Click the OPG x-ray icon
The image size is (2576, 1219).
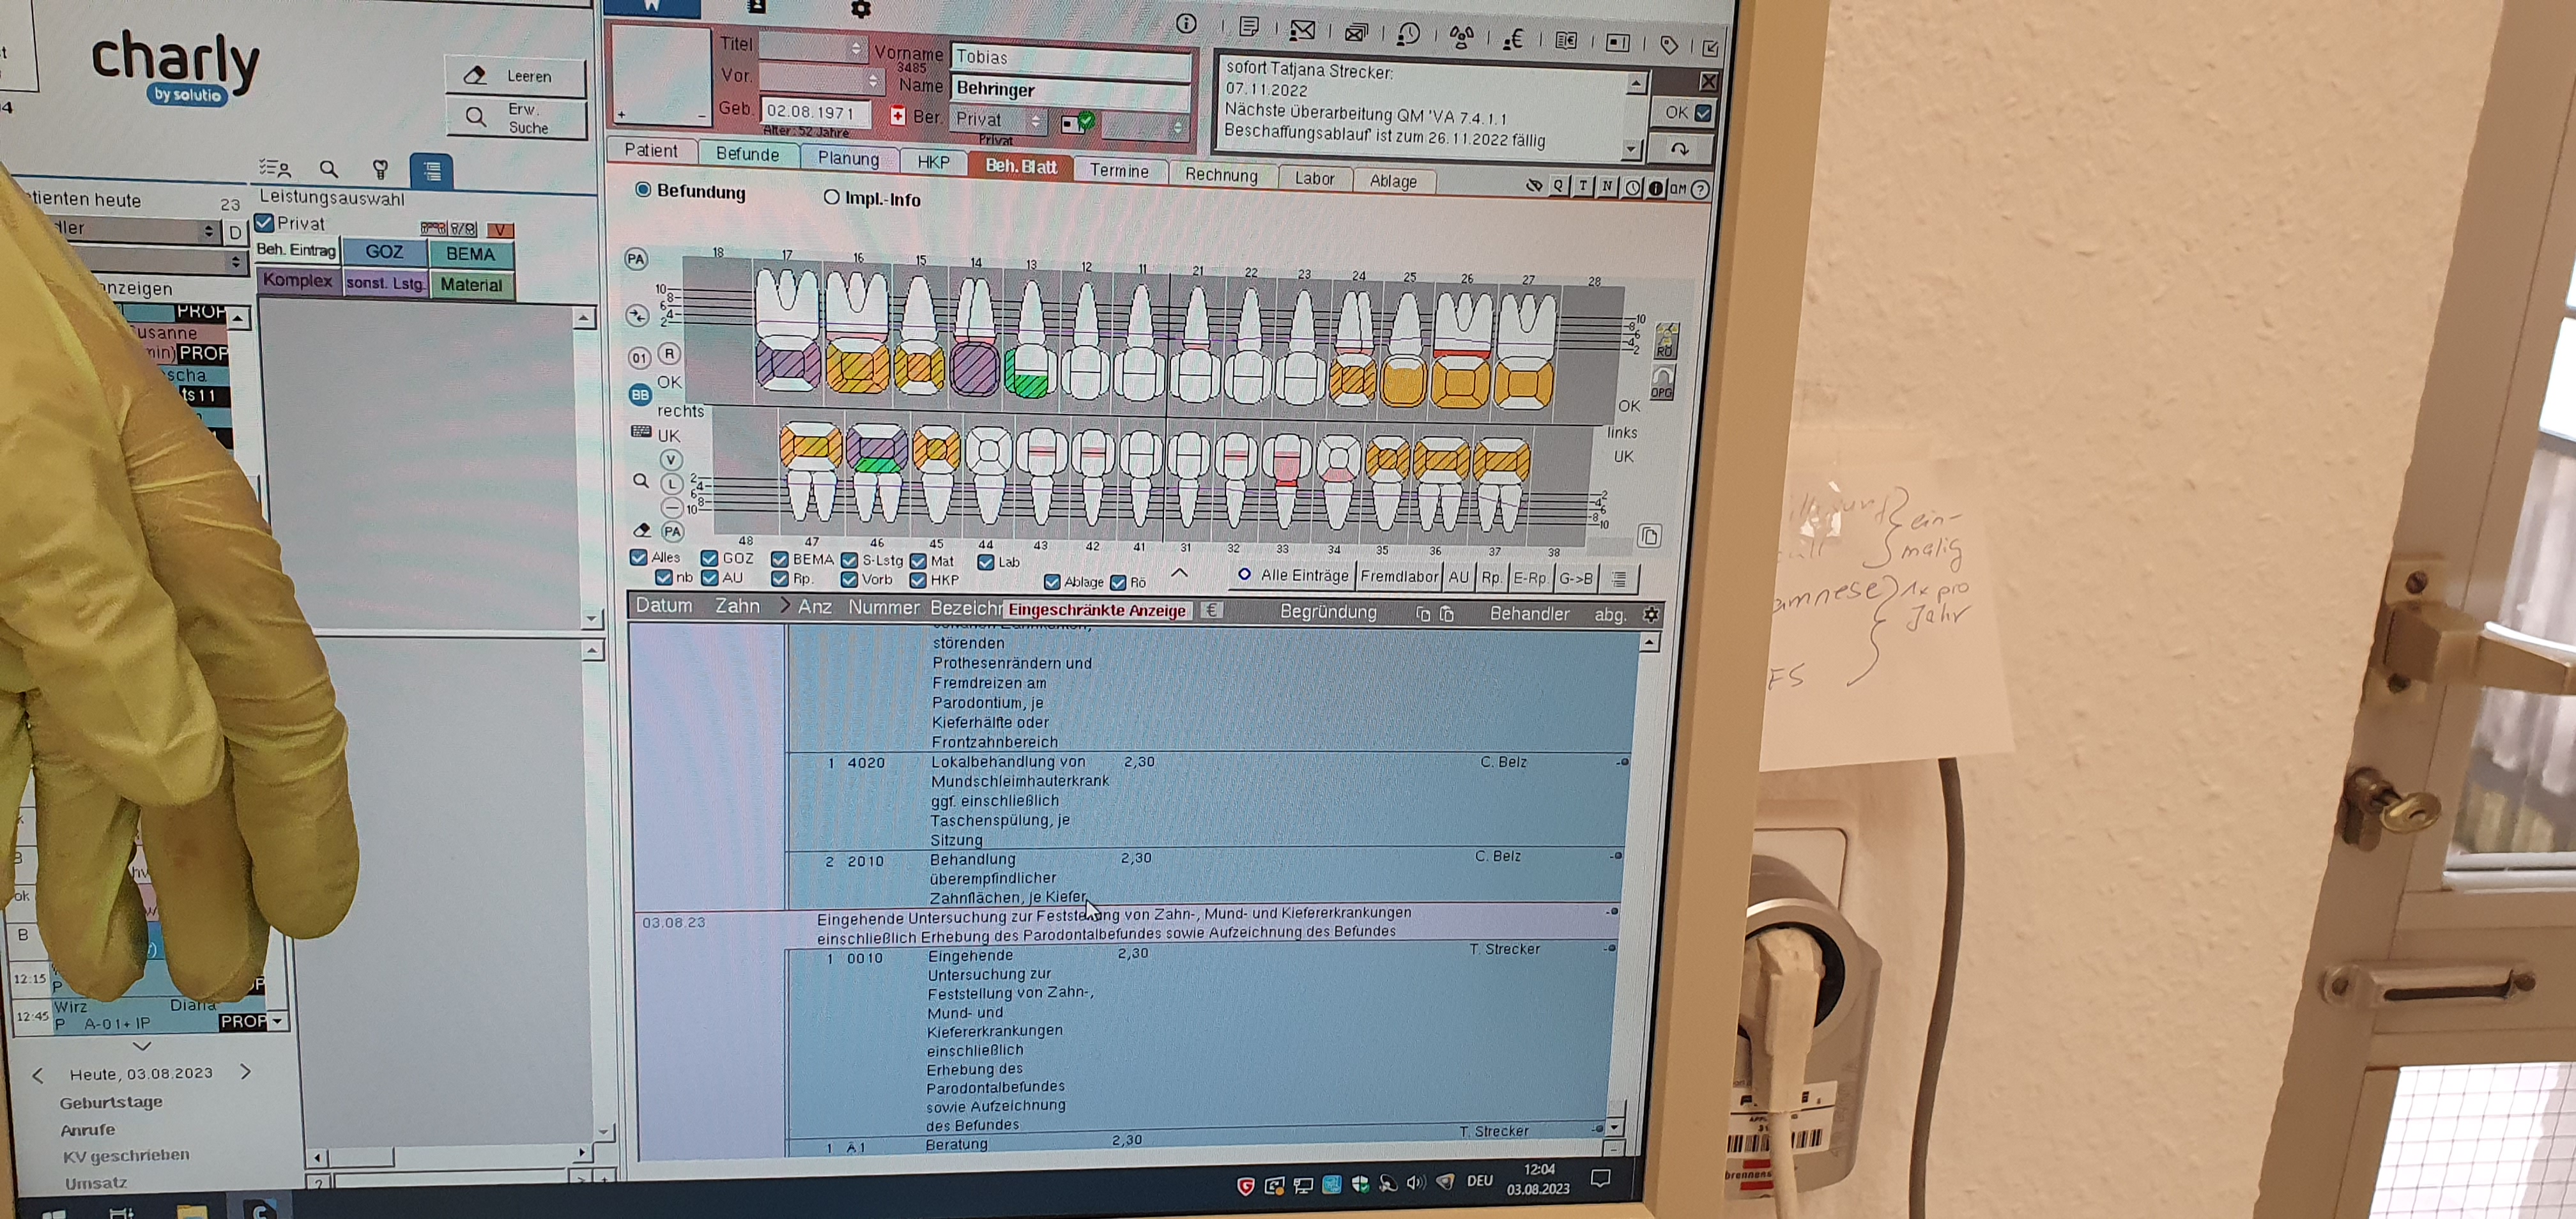(x=1662, y=383)
